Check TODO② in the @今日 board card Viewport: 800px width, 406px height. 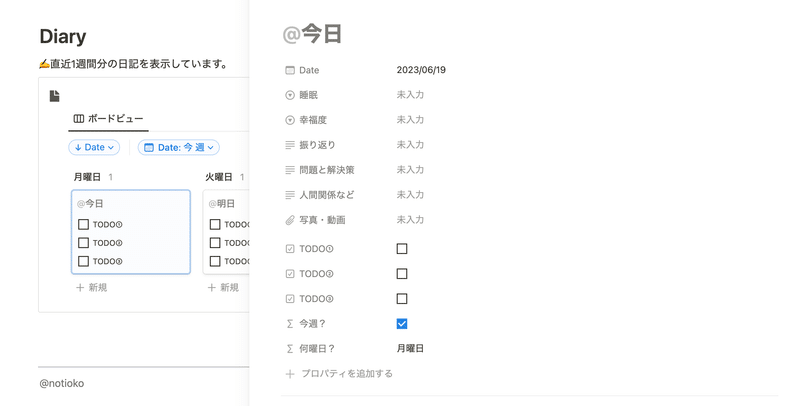click(x=84, y=243)
